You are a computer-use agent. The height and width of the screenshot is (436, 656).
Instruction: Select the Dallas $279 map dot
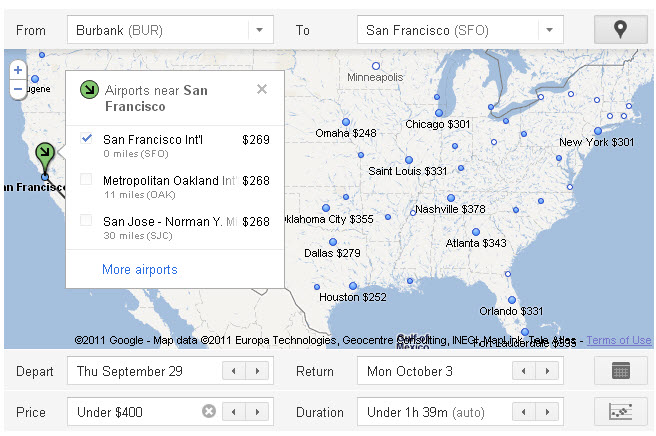(x=333, y=242)
